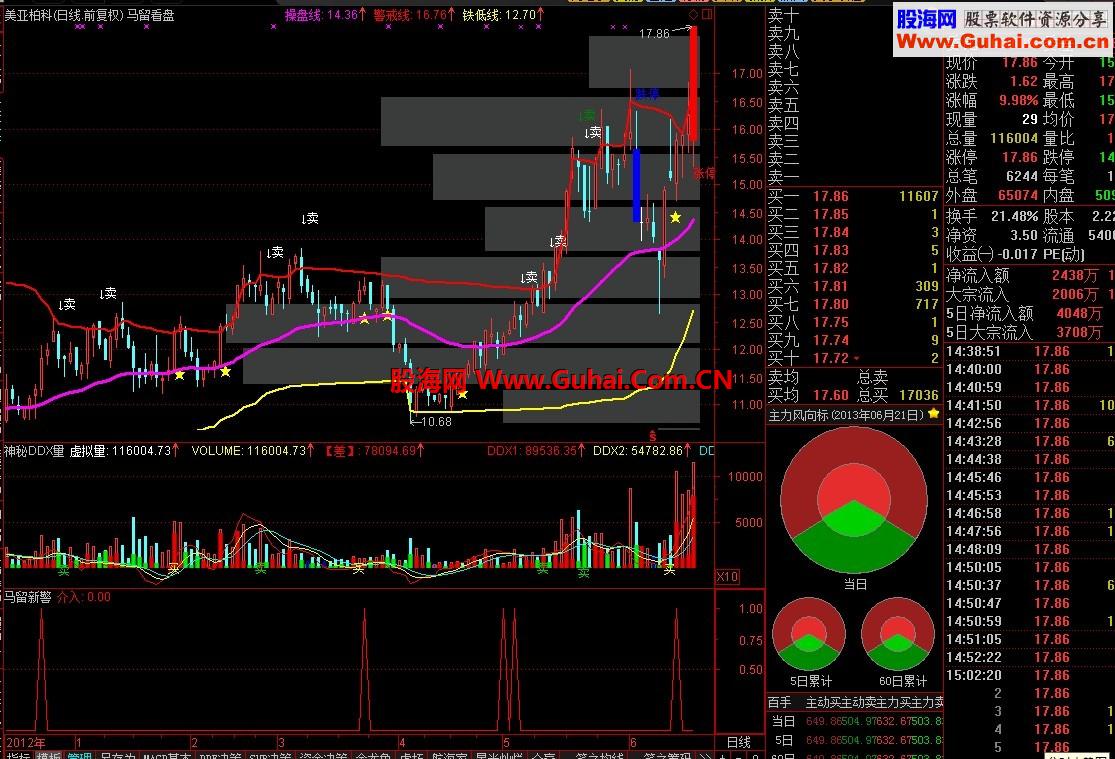This screenshot has width=1115, height=759.
Task: Click the 美亚柏科(日线.前复权) stock title
Action: point(64,15)
